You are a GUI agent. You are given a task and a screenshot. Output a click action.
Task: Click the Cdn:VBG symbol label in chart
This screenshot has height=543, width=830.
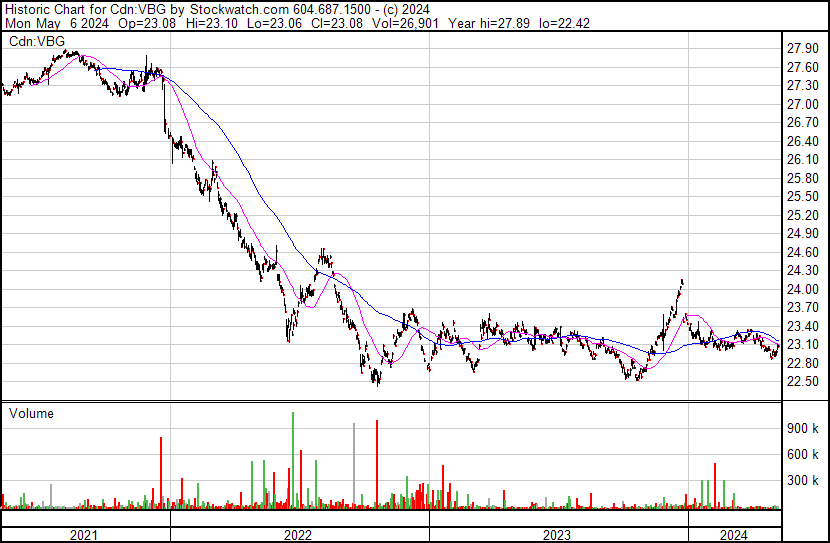[x=37, y=41]
